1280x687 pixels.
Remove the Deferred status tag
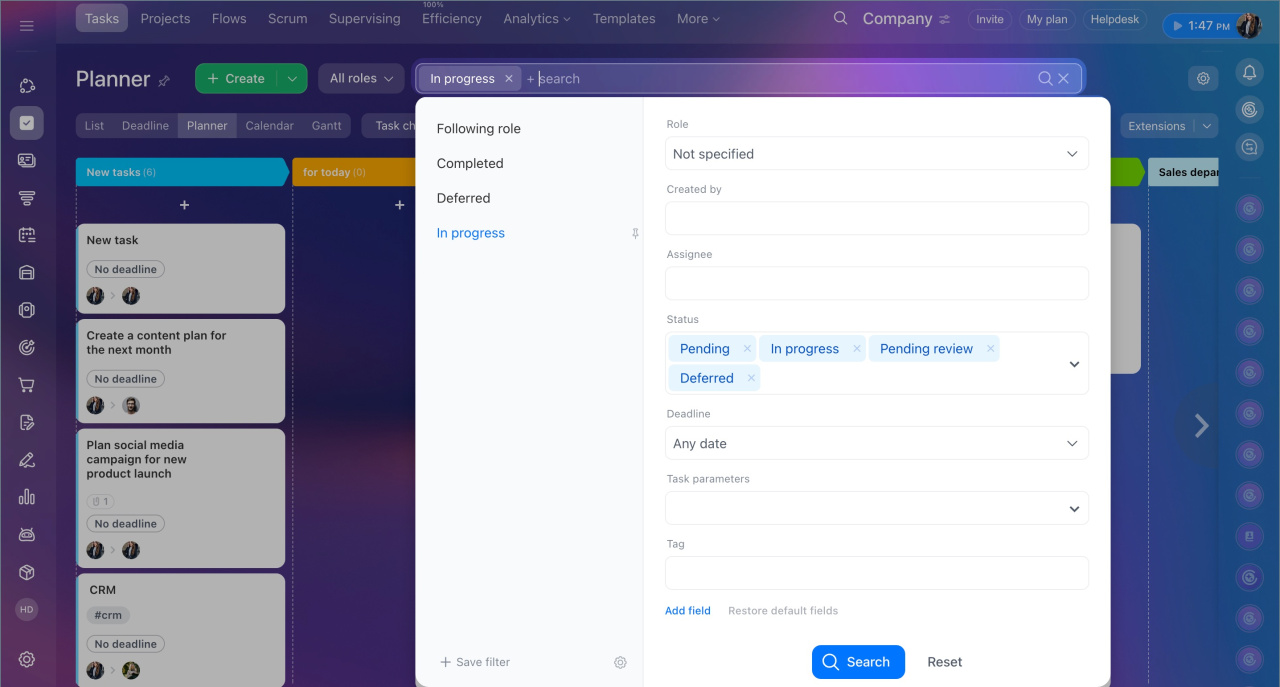point(751,378)
